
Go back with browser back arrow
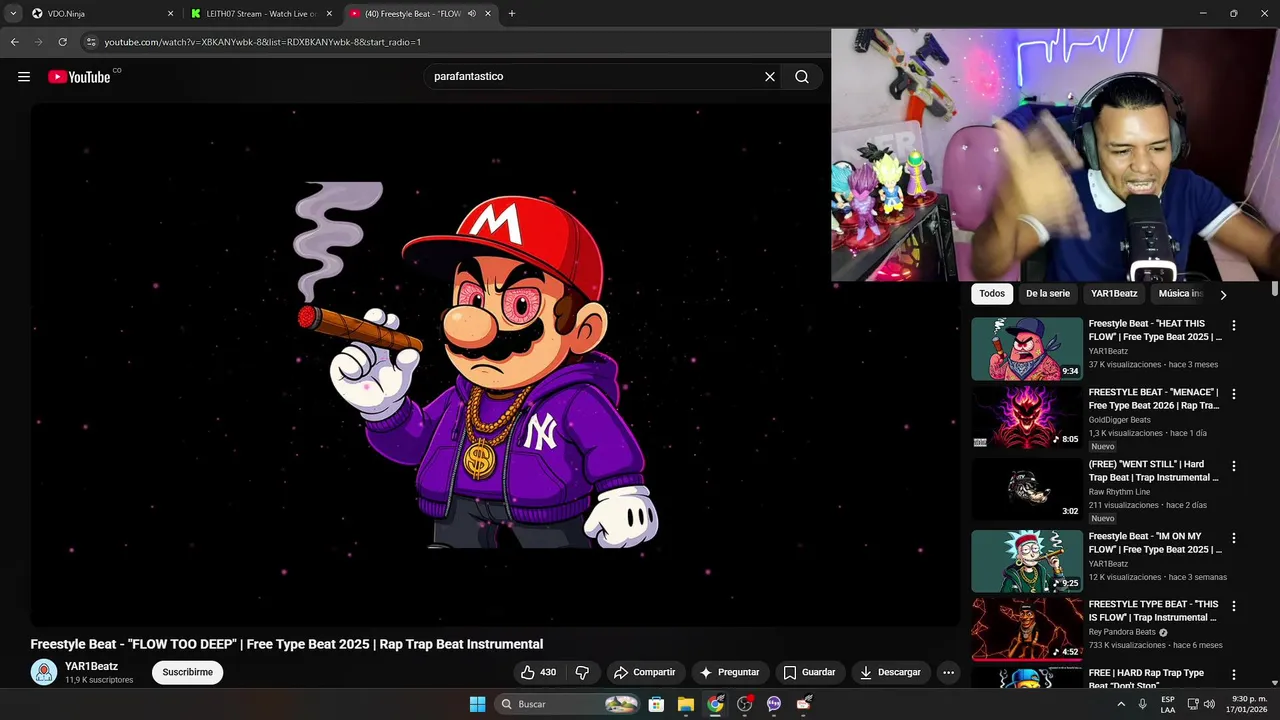15,42
